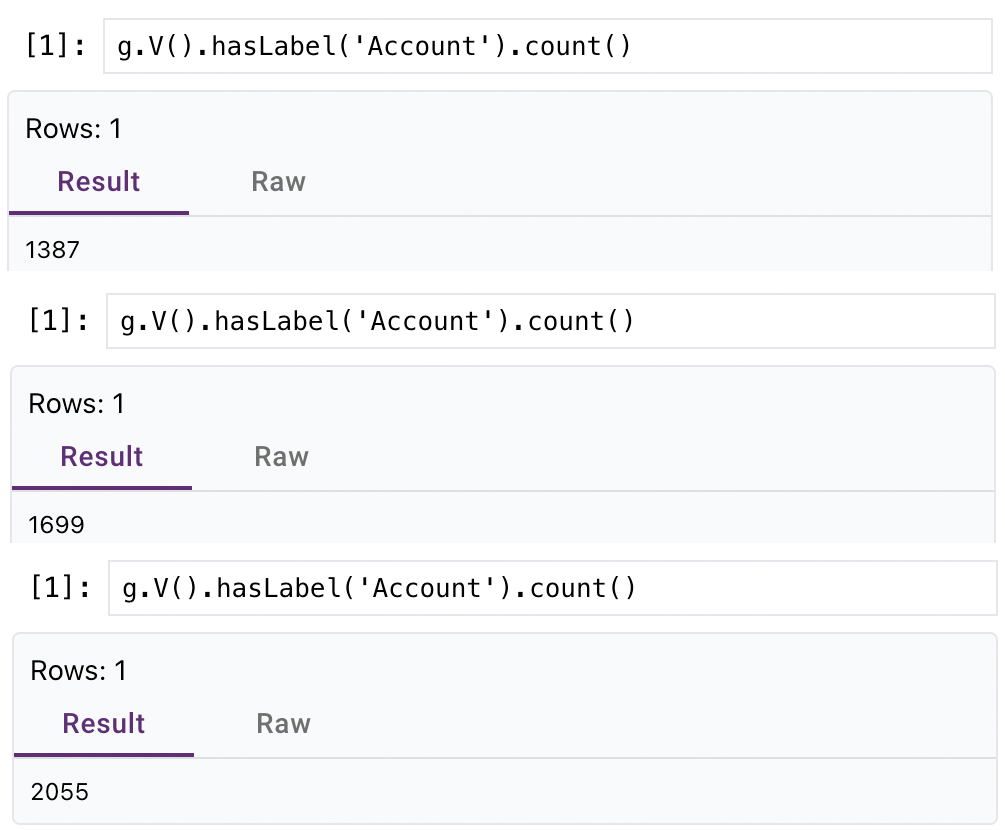Select the Result tab above 1387

tap(99, 182)
